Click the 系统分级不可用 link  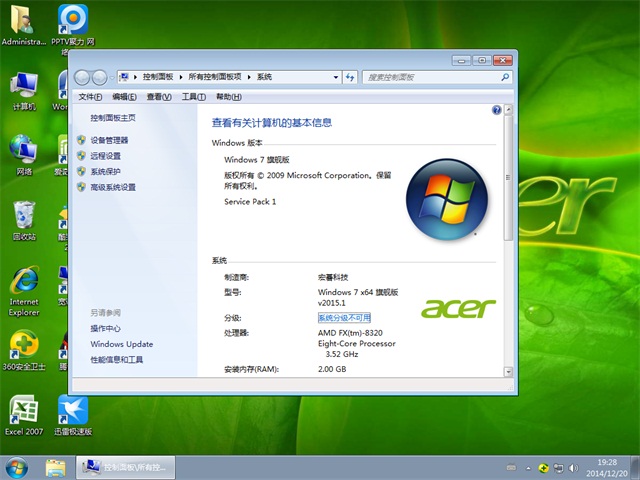pos(344,317)
